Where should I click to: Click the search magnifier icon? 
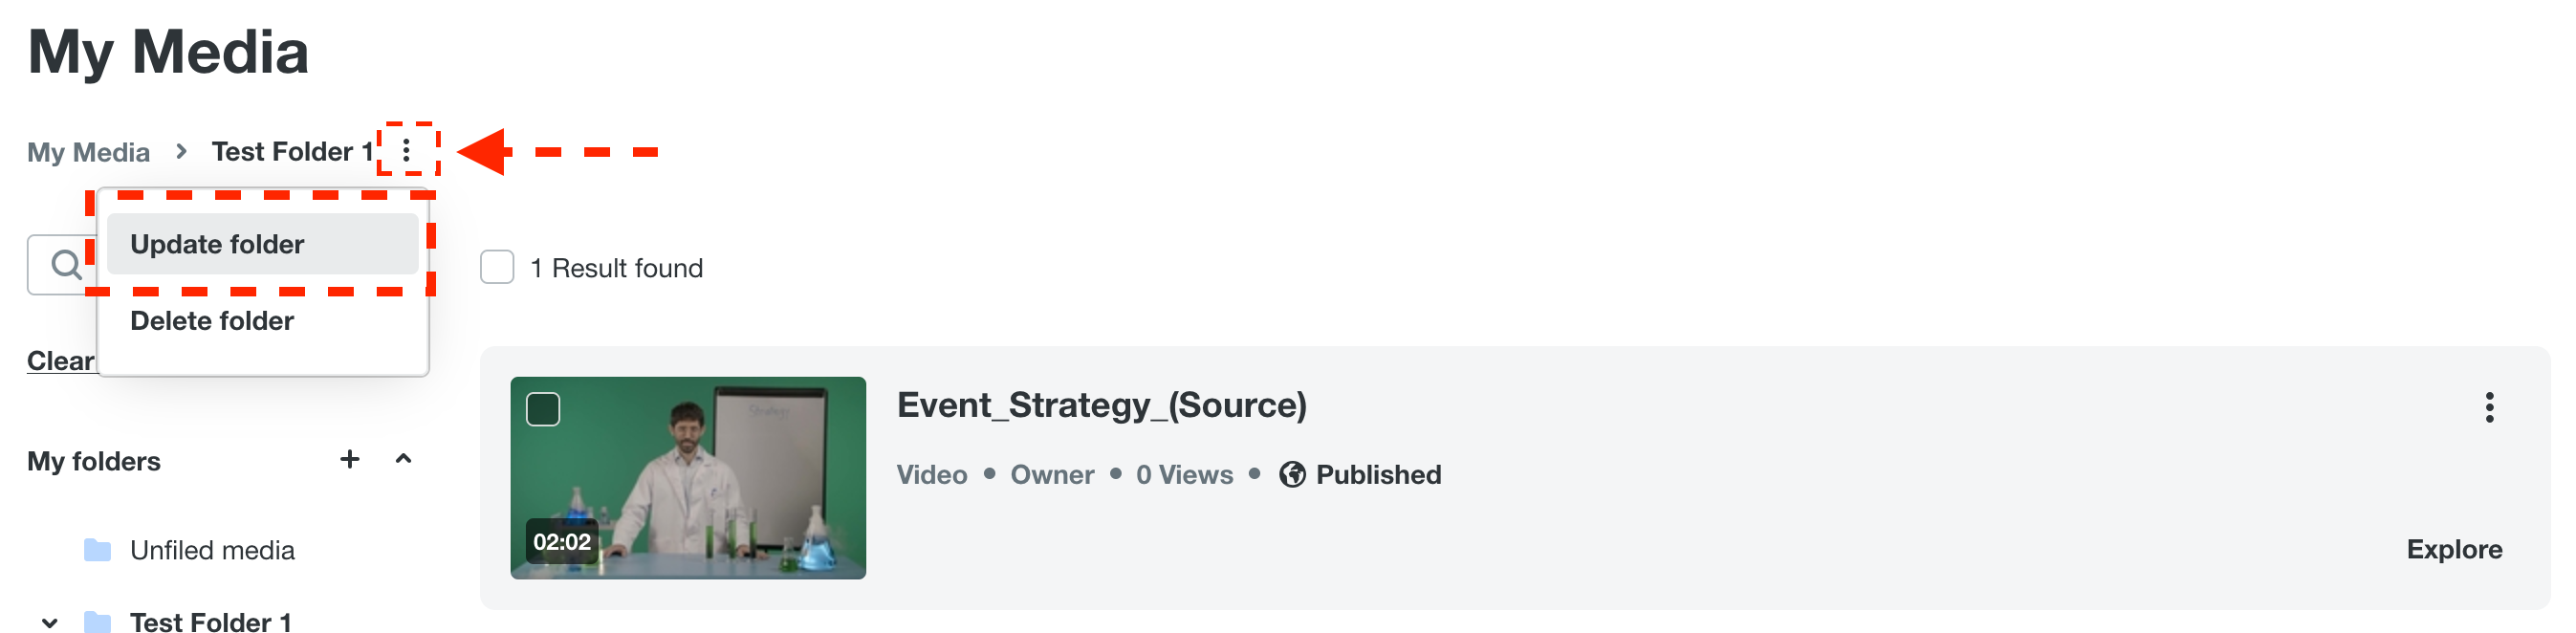coord(66,265)
